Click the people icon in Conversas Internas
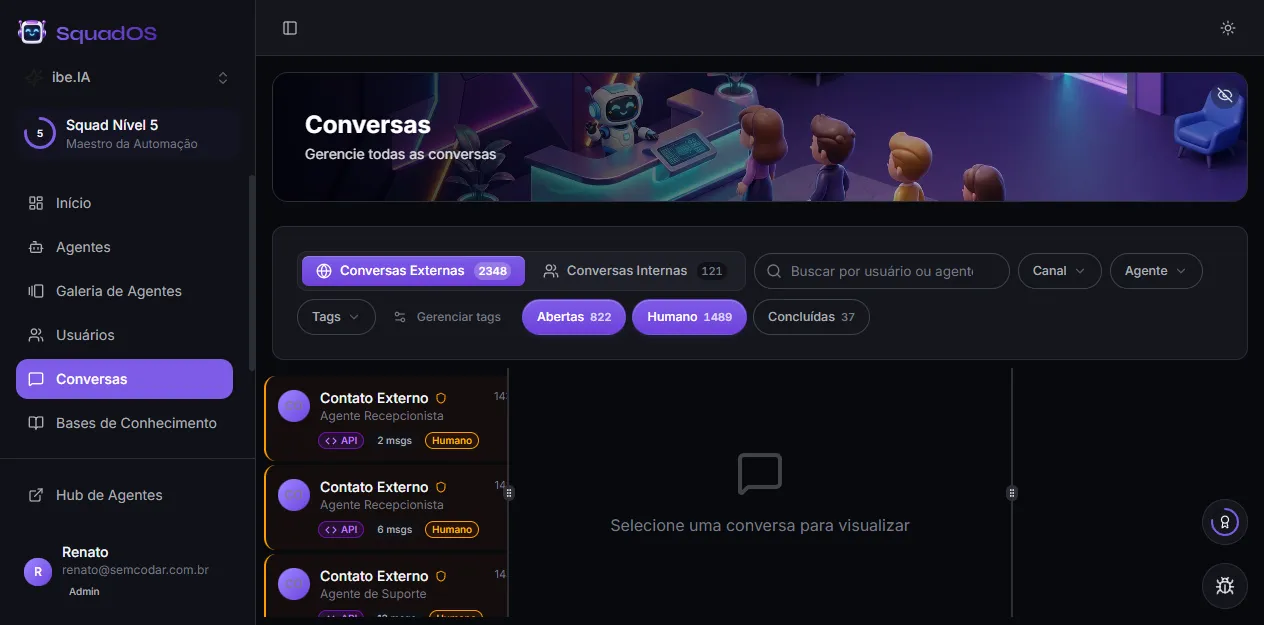 [551, 271]
